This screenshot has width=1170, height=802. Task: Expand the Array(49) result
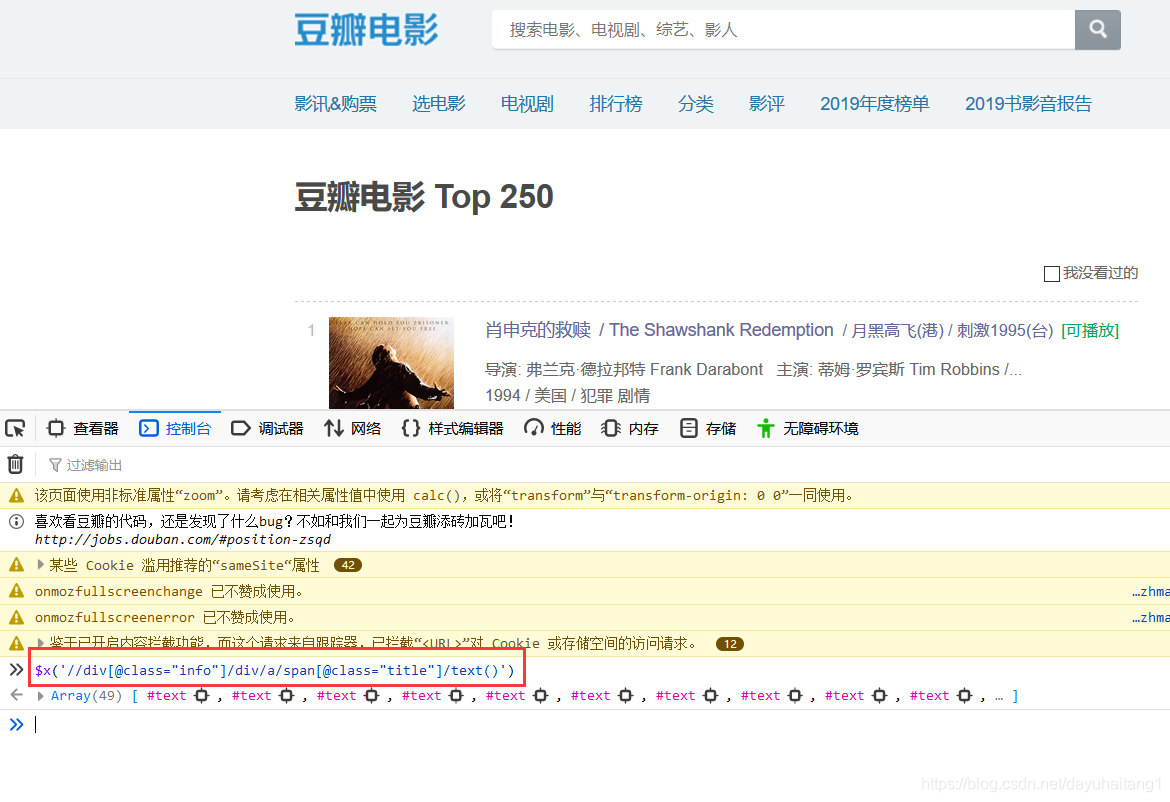(x=40, y=696)
